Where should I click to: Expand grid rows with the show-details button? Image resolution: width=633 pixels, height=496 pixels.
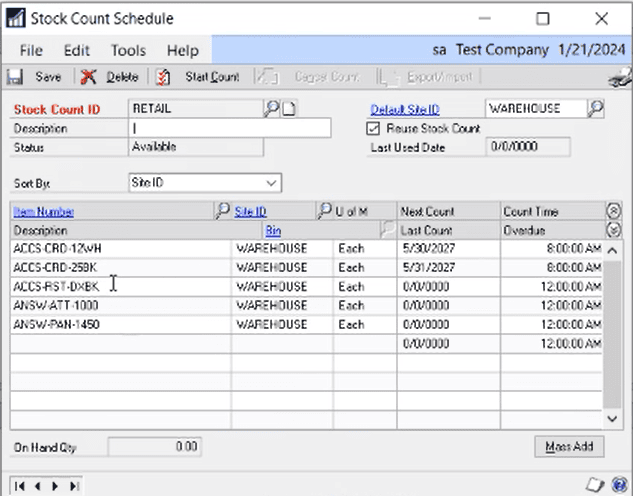[613, 230]
